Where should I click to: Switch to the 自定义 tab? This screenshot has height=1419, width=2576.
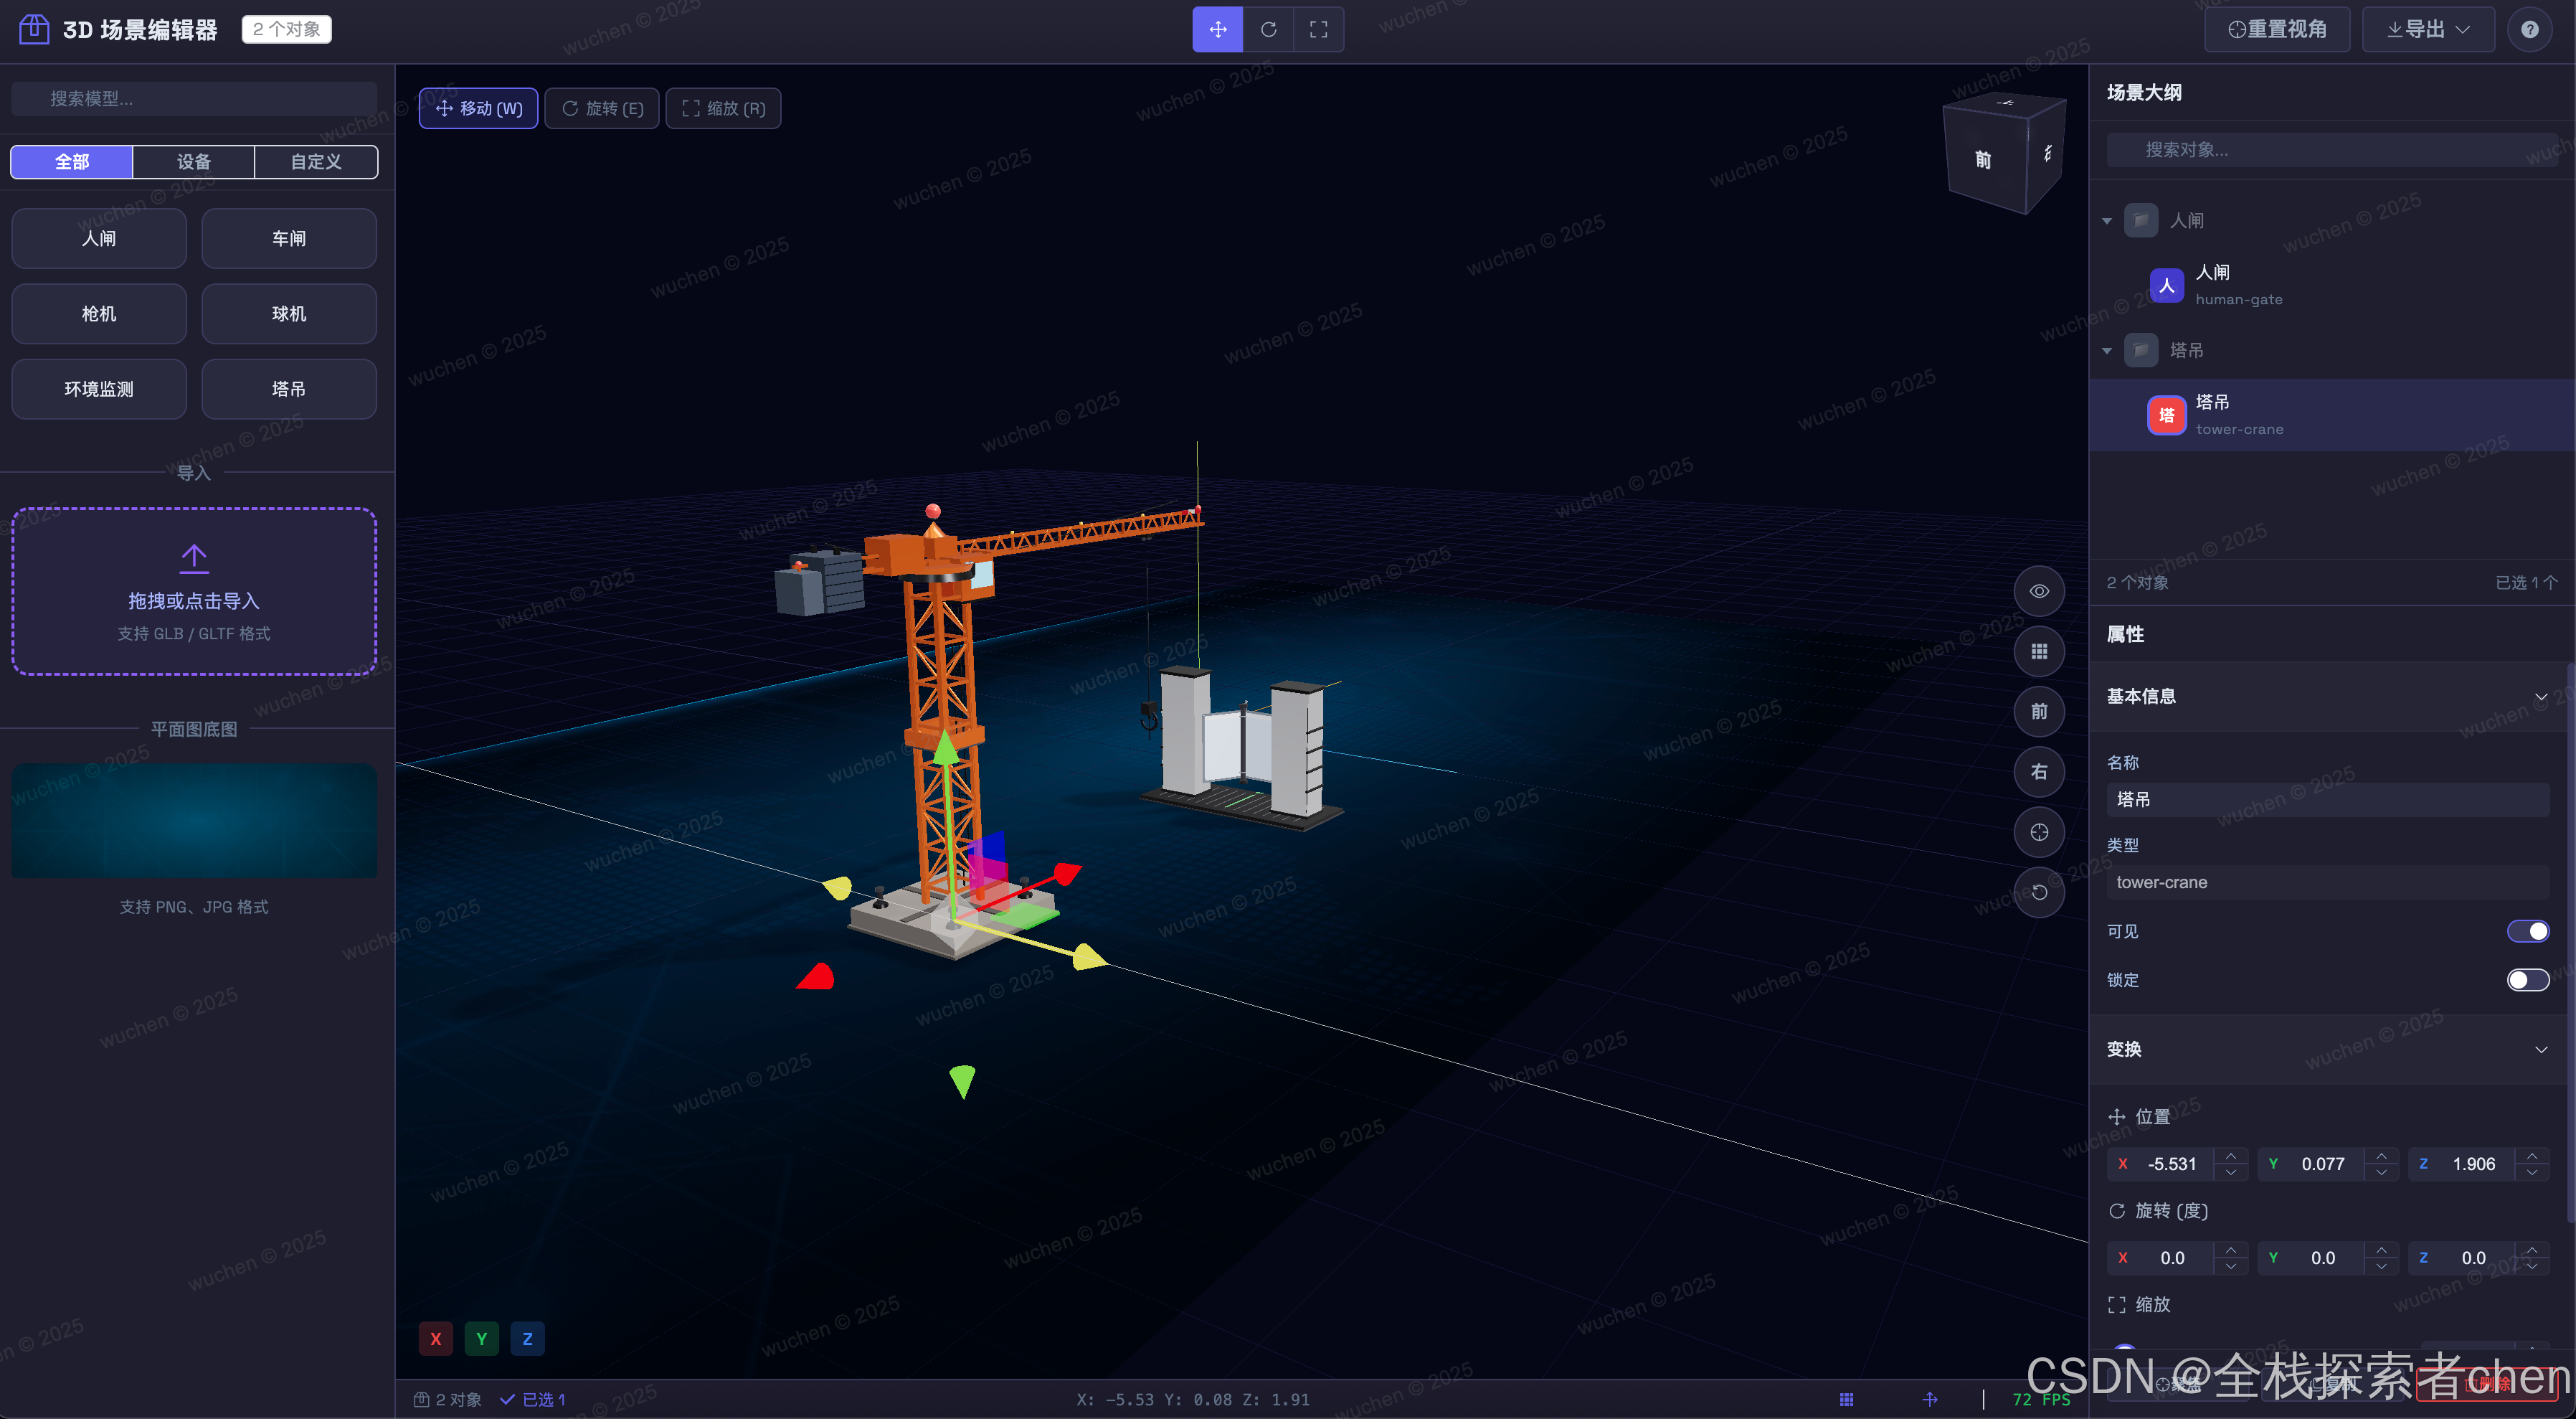click(316, 161)
